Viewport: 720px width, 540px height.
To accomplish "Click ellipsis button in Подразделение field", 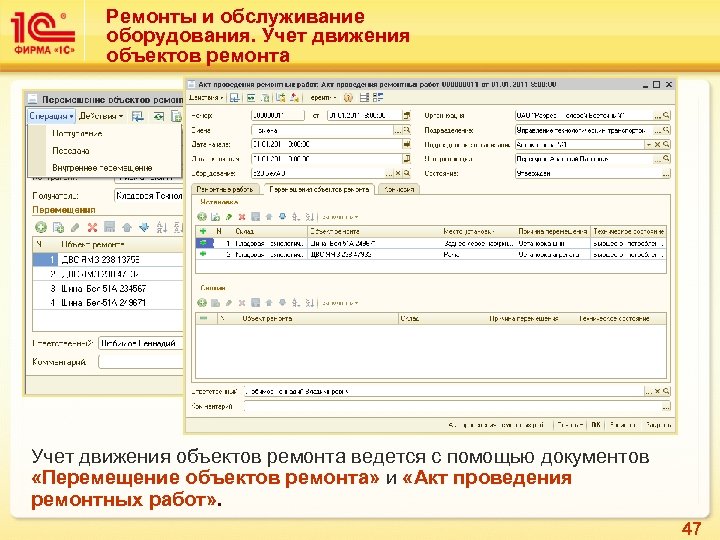I will click(658, 130).
